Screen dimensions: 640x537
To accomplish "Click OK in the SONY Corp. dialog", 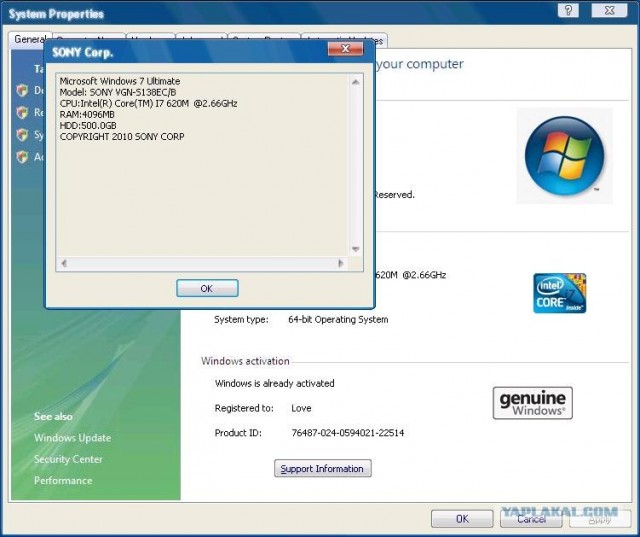I will (207, 288).
